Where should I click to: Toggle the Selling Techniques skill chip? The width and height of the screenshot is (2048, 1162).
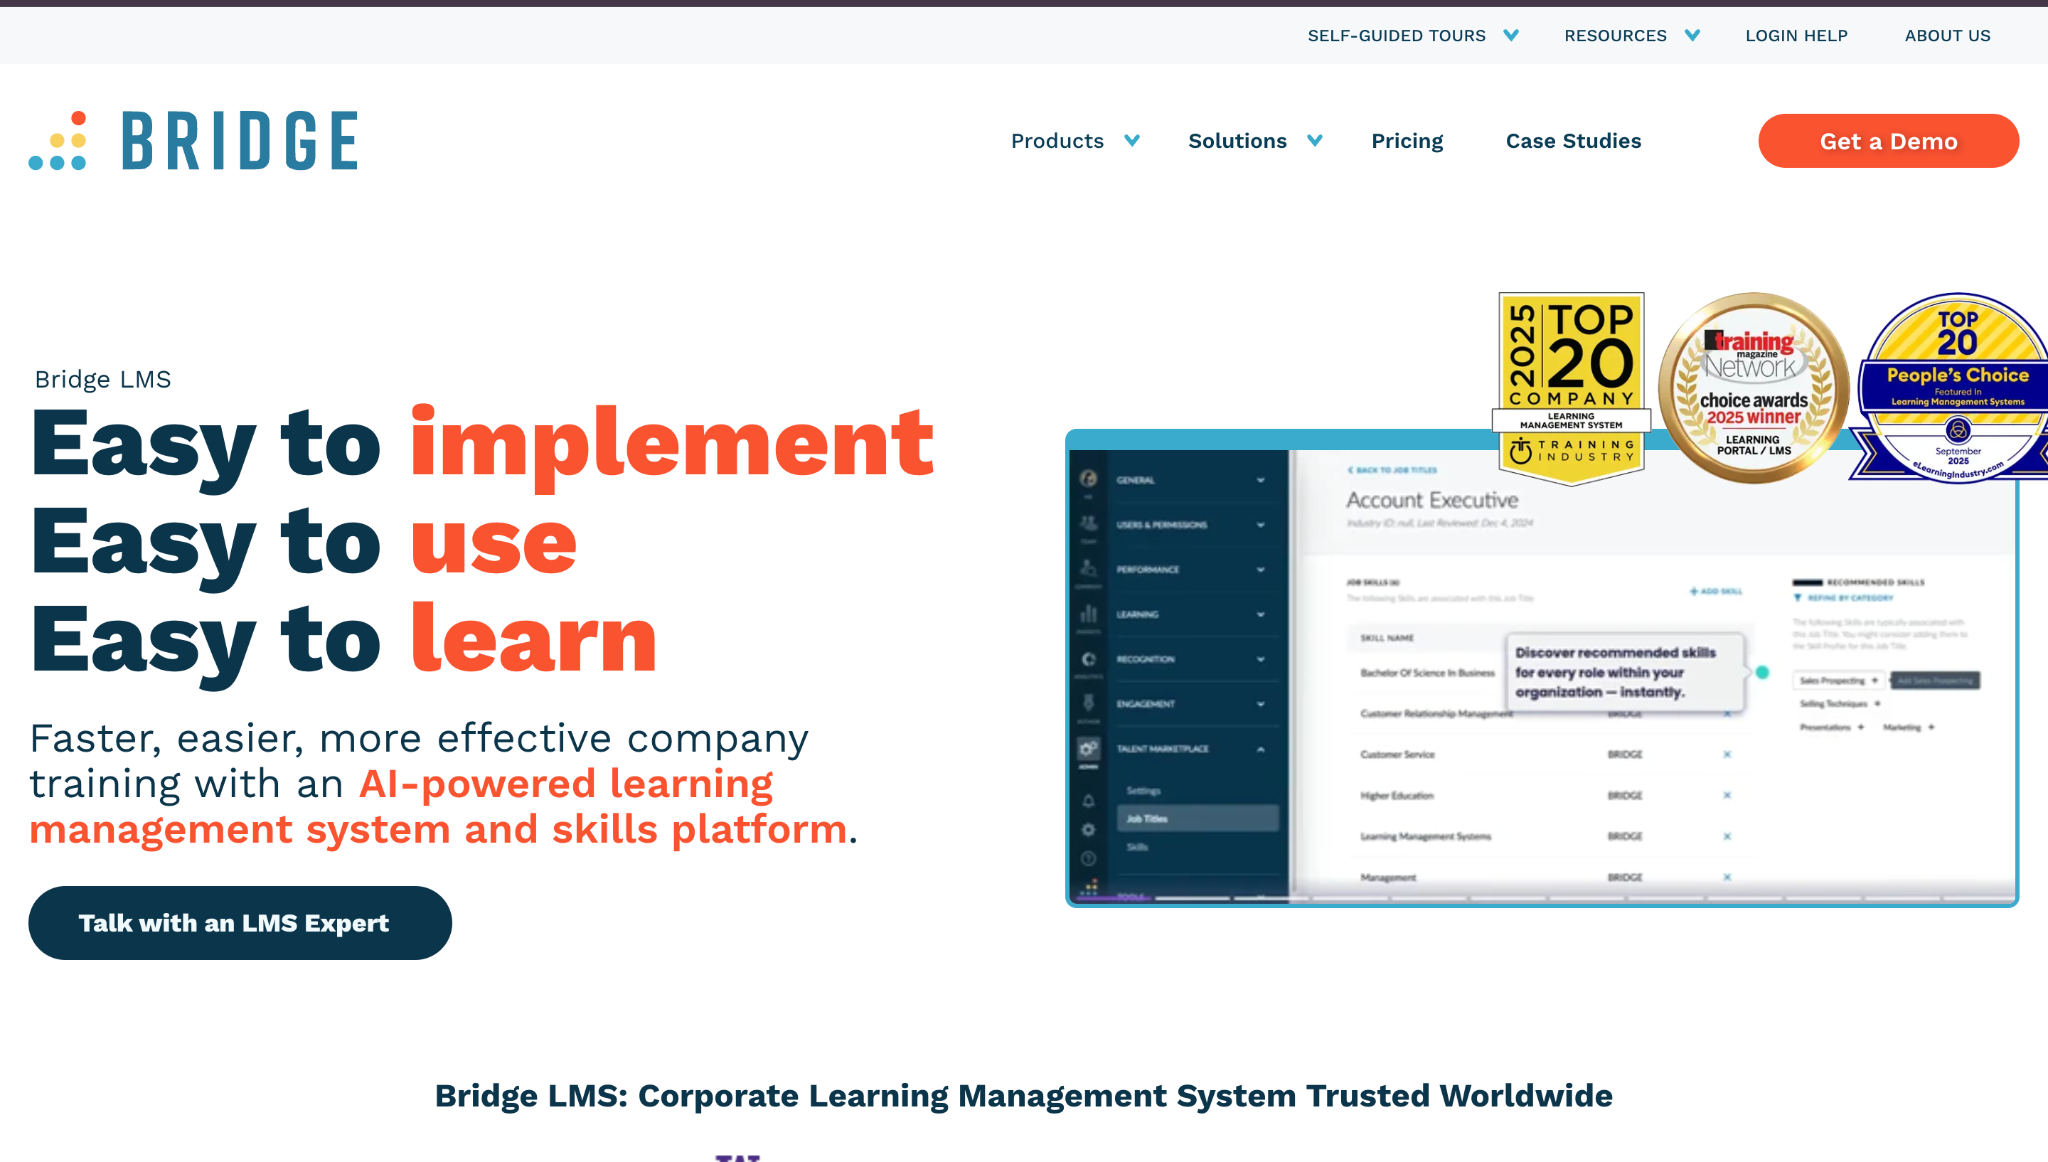1833,704
